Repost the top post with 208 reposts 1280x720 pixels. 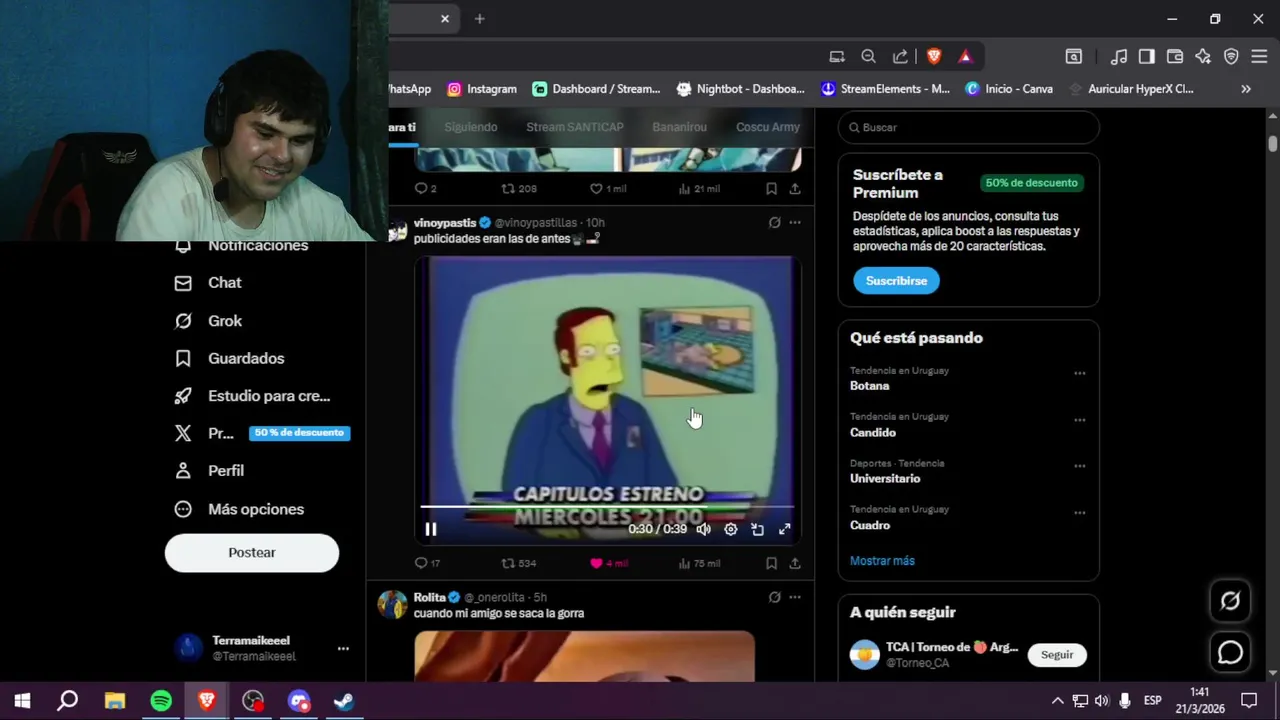518,188
